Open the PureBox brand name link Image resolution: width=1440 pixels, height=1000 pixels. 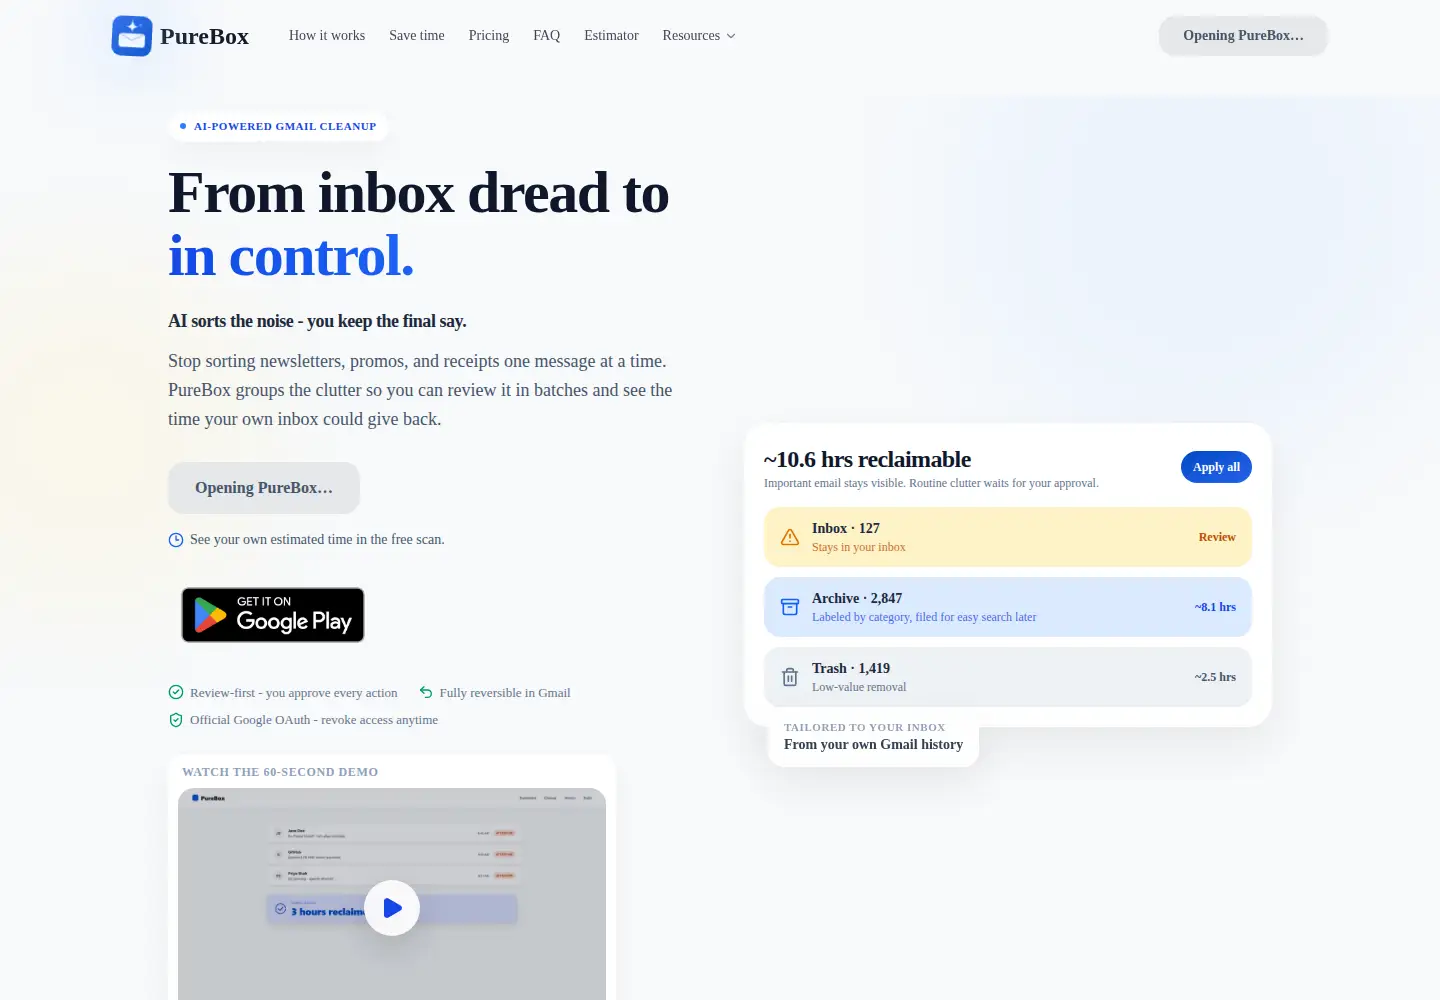click(x=204, y=36)
